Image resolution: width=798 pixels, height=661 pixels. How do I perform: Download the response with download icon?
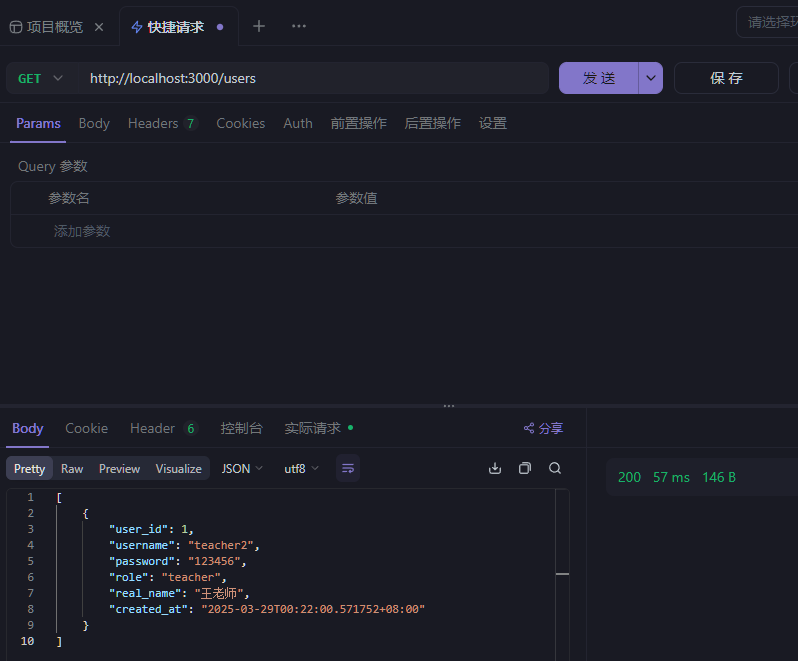pos(495,468)
